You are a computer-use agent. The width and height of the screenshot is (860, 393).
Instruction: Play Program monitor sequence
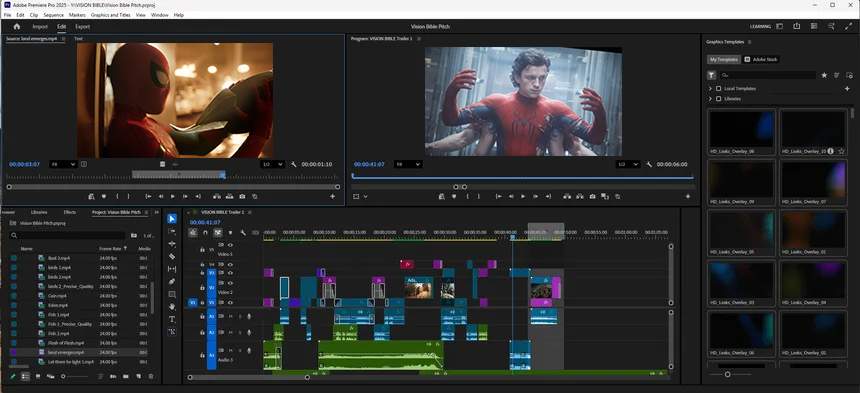523,196
